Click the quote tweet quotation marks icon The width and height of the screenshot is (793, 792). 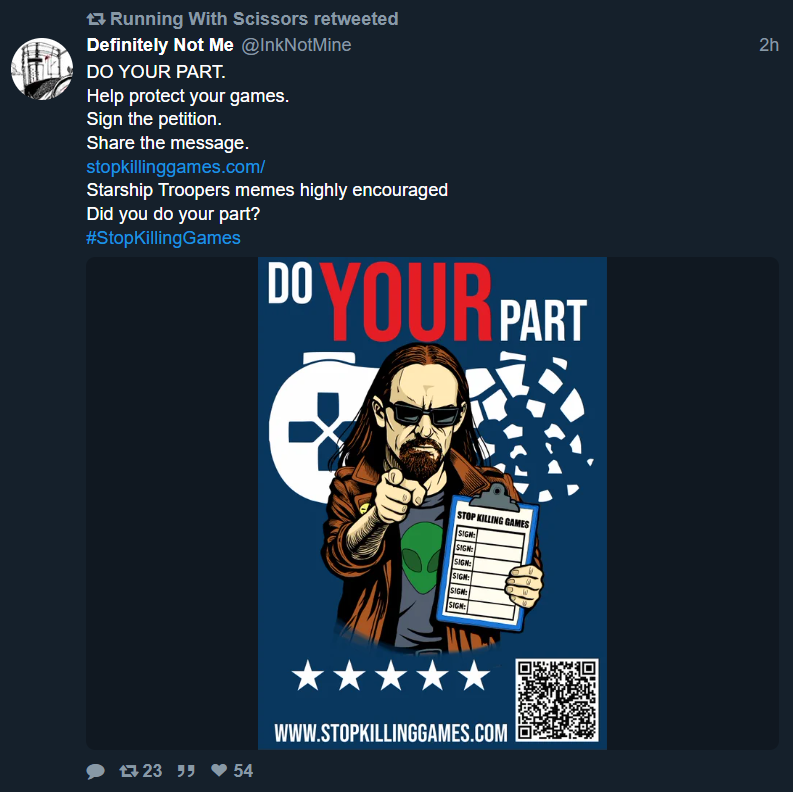186,771
